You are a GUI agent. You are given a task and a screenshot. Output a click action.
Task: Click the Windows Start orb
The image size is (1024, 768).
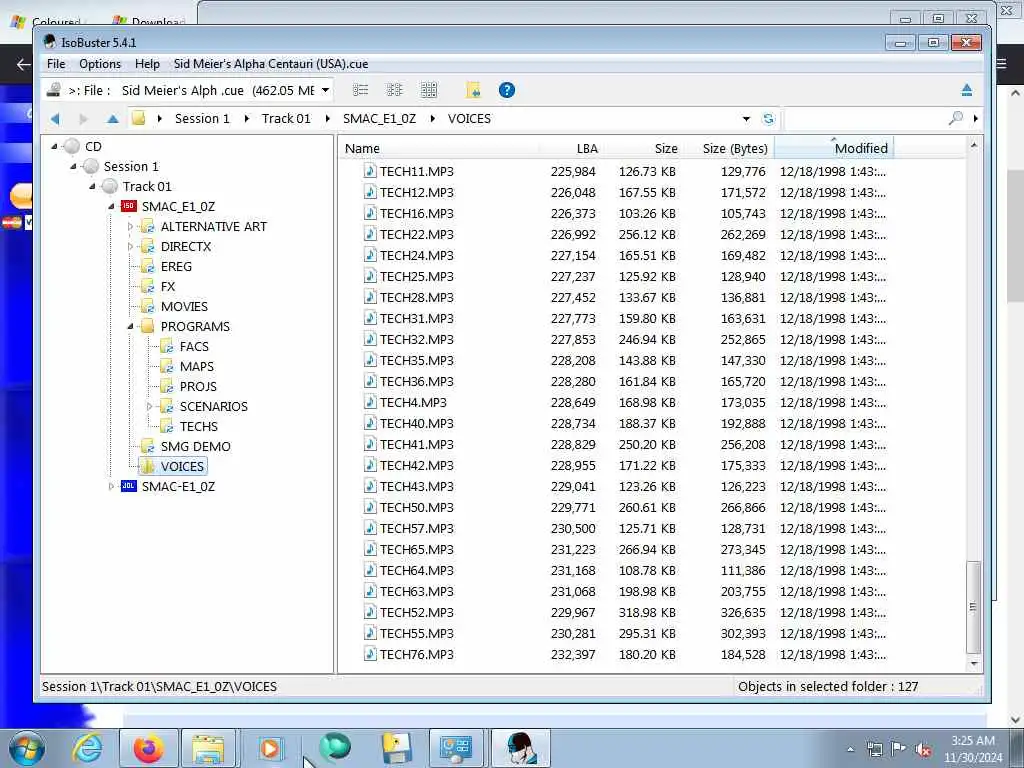pyautogui.click(x=27, y=748)
